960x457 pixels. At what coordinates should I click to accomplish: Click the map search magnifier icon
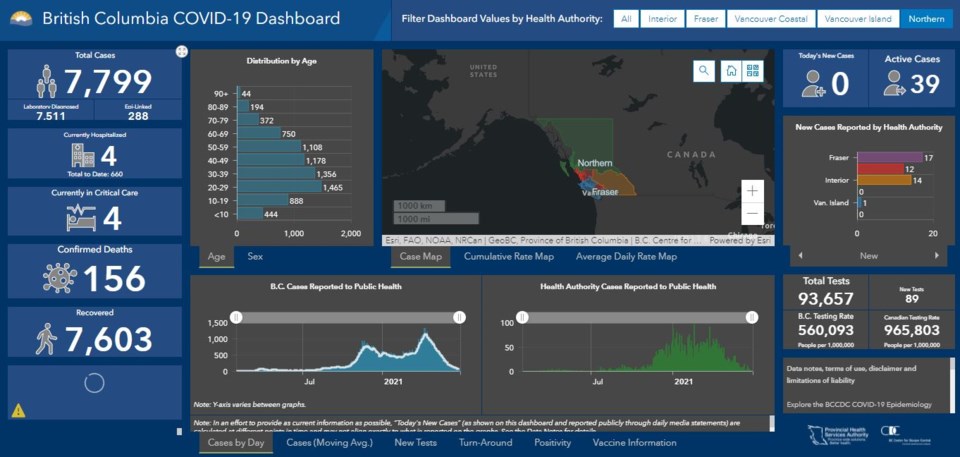[704, 70]
